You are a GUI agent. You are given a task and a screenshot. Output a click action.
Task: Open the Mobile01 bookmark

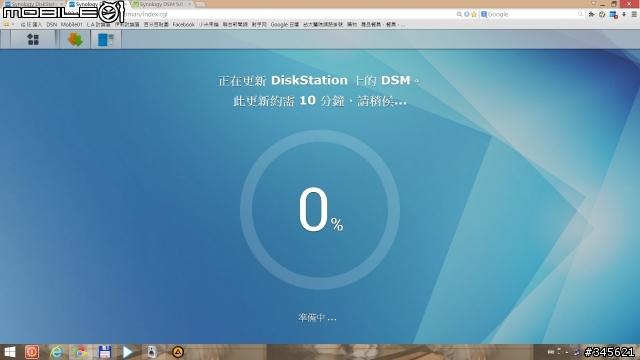(x=71, y=24)
